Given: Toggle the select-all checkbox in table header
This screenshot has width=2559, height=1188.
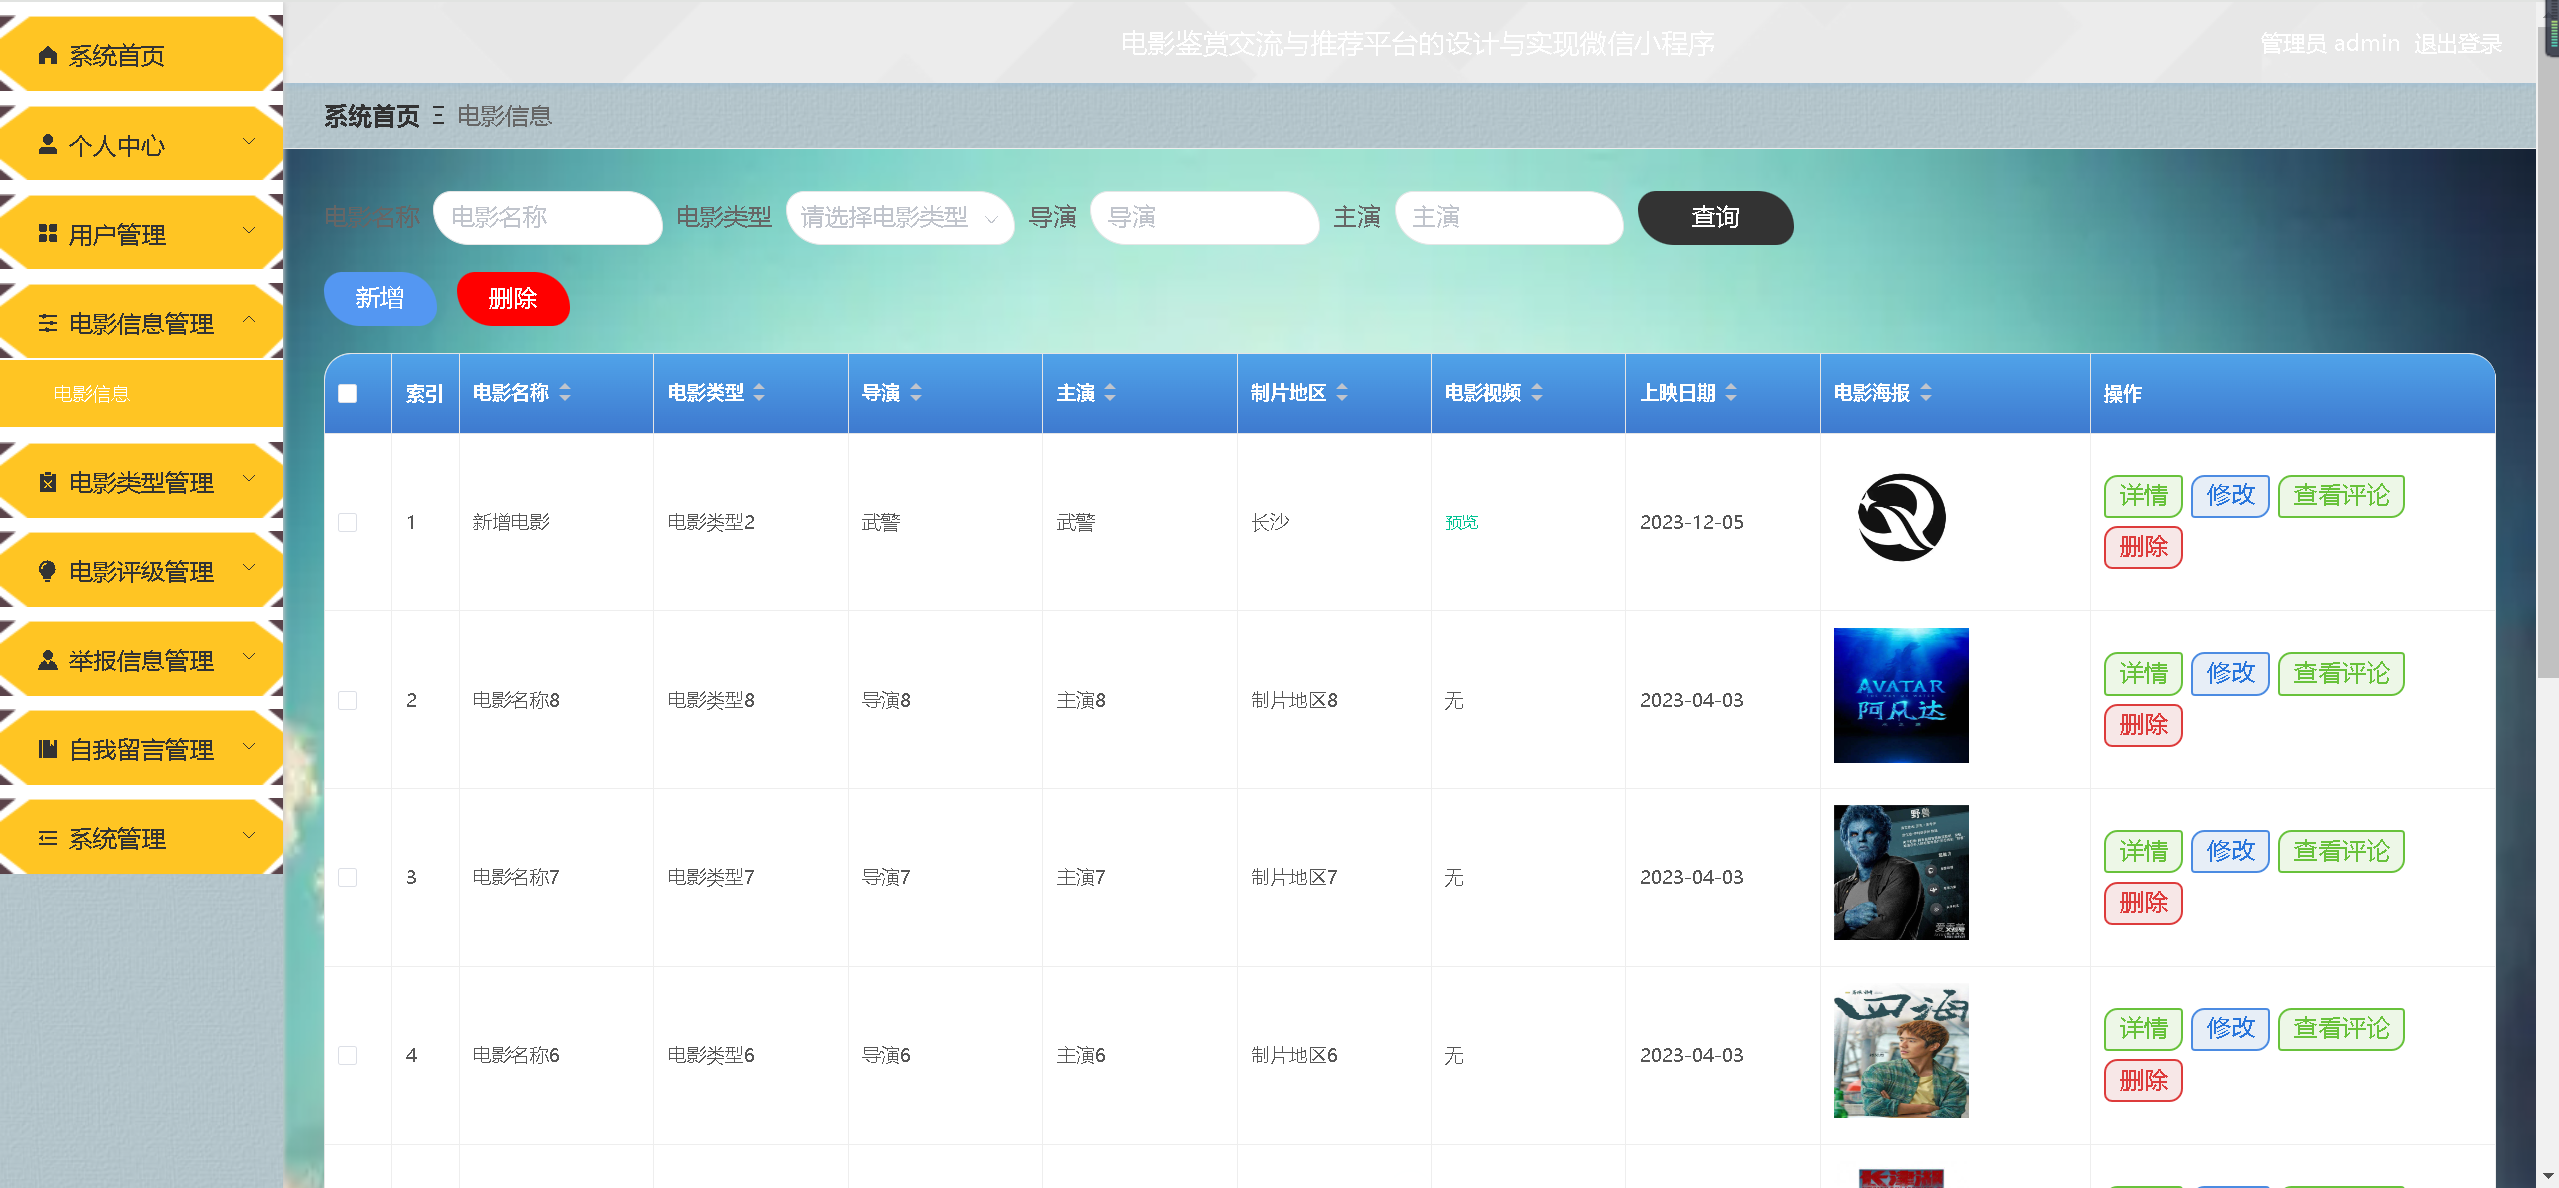Looking at the screenshot, I should click(x=347, y=393).
